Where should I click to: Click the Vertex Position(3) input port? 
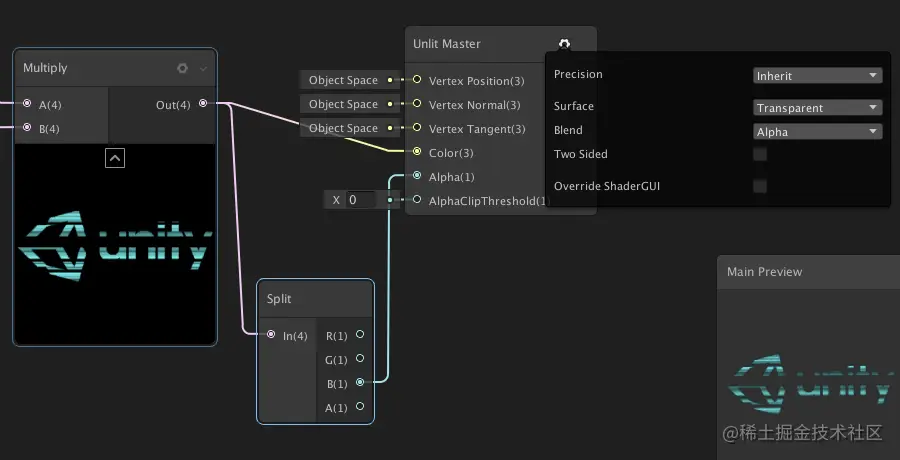(417, 79)
